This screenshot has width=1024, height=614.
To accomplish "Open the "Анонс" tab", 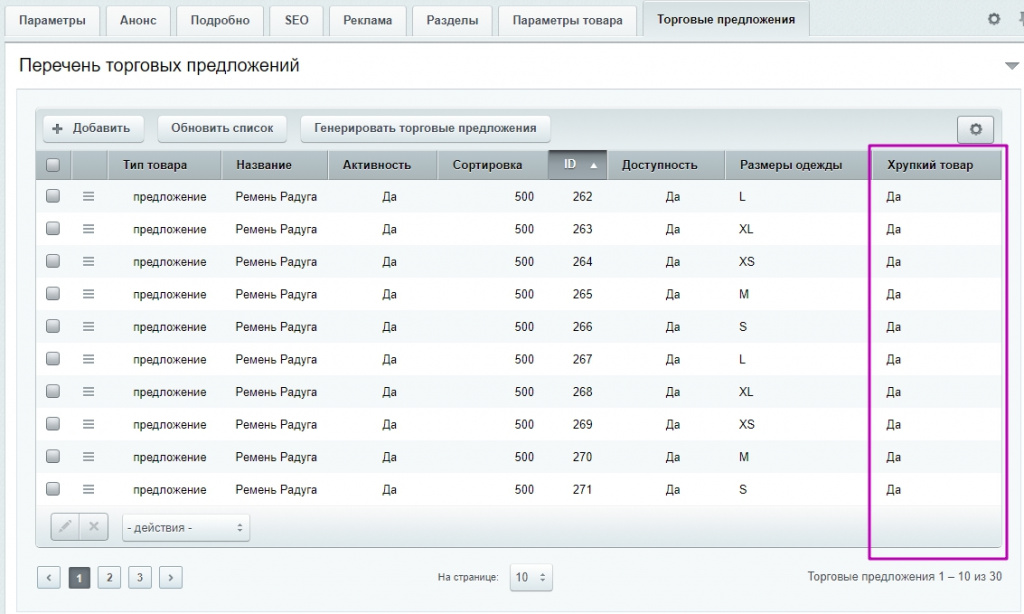I will [138, 20].
